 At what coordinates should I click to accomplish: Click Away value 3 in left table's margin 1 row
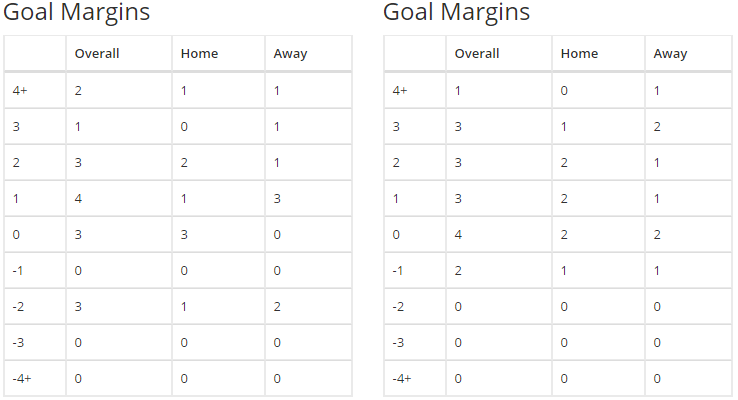(277, 199)
